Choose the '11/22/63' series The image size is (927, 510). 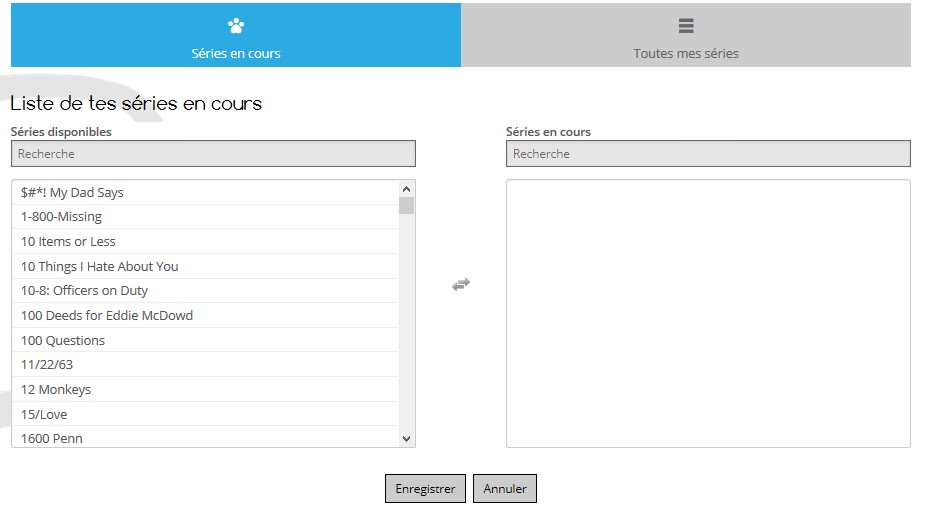(x=205, y=365)
